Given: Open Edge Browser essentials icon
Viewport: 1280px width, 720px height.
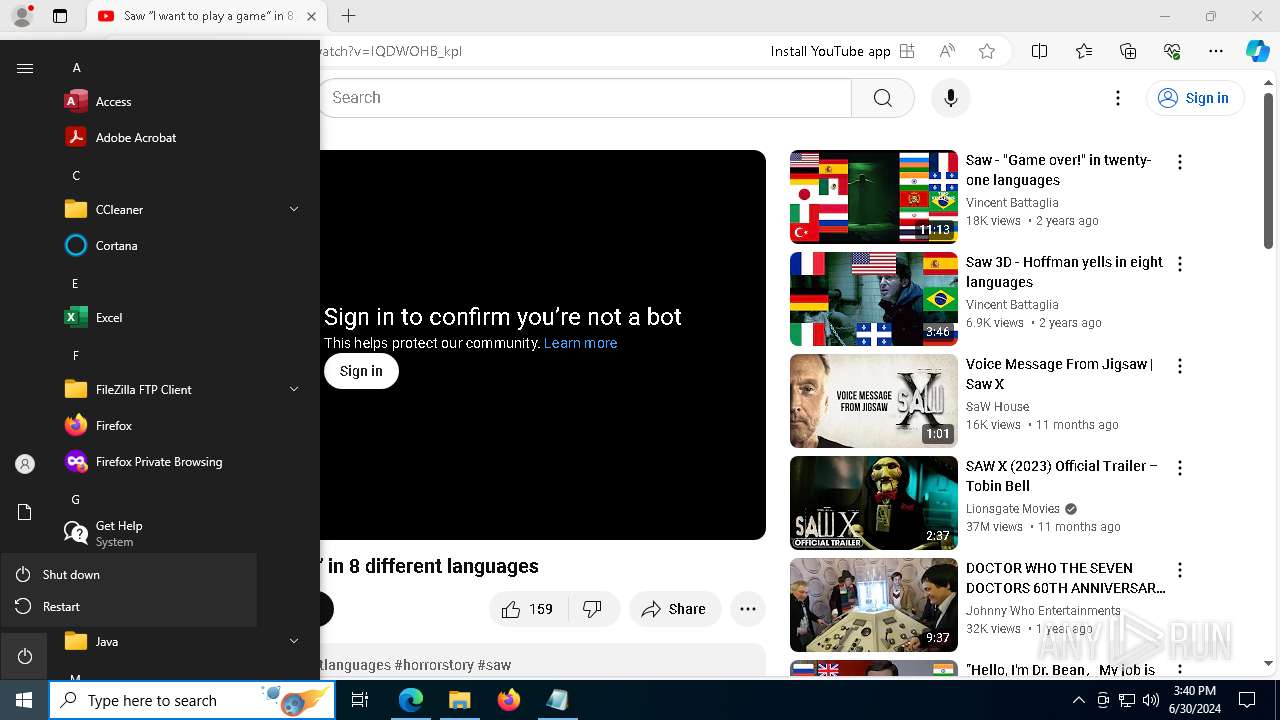Looking at the screenshot, I should 1172,51.
